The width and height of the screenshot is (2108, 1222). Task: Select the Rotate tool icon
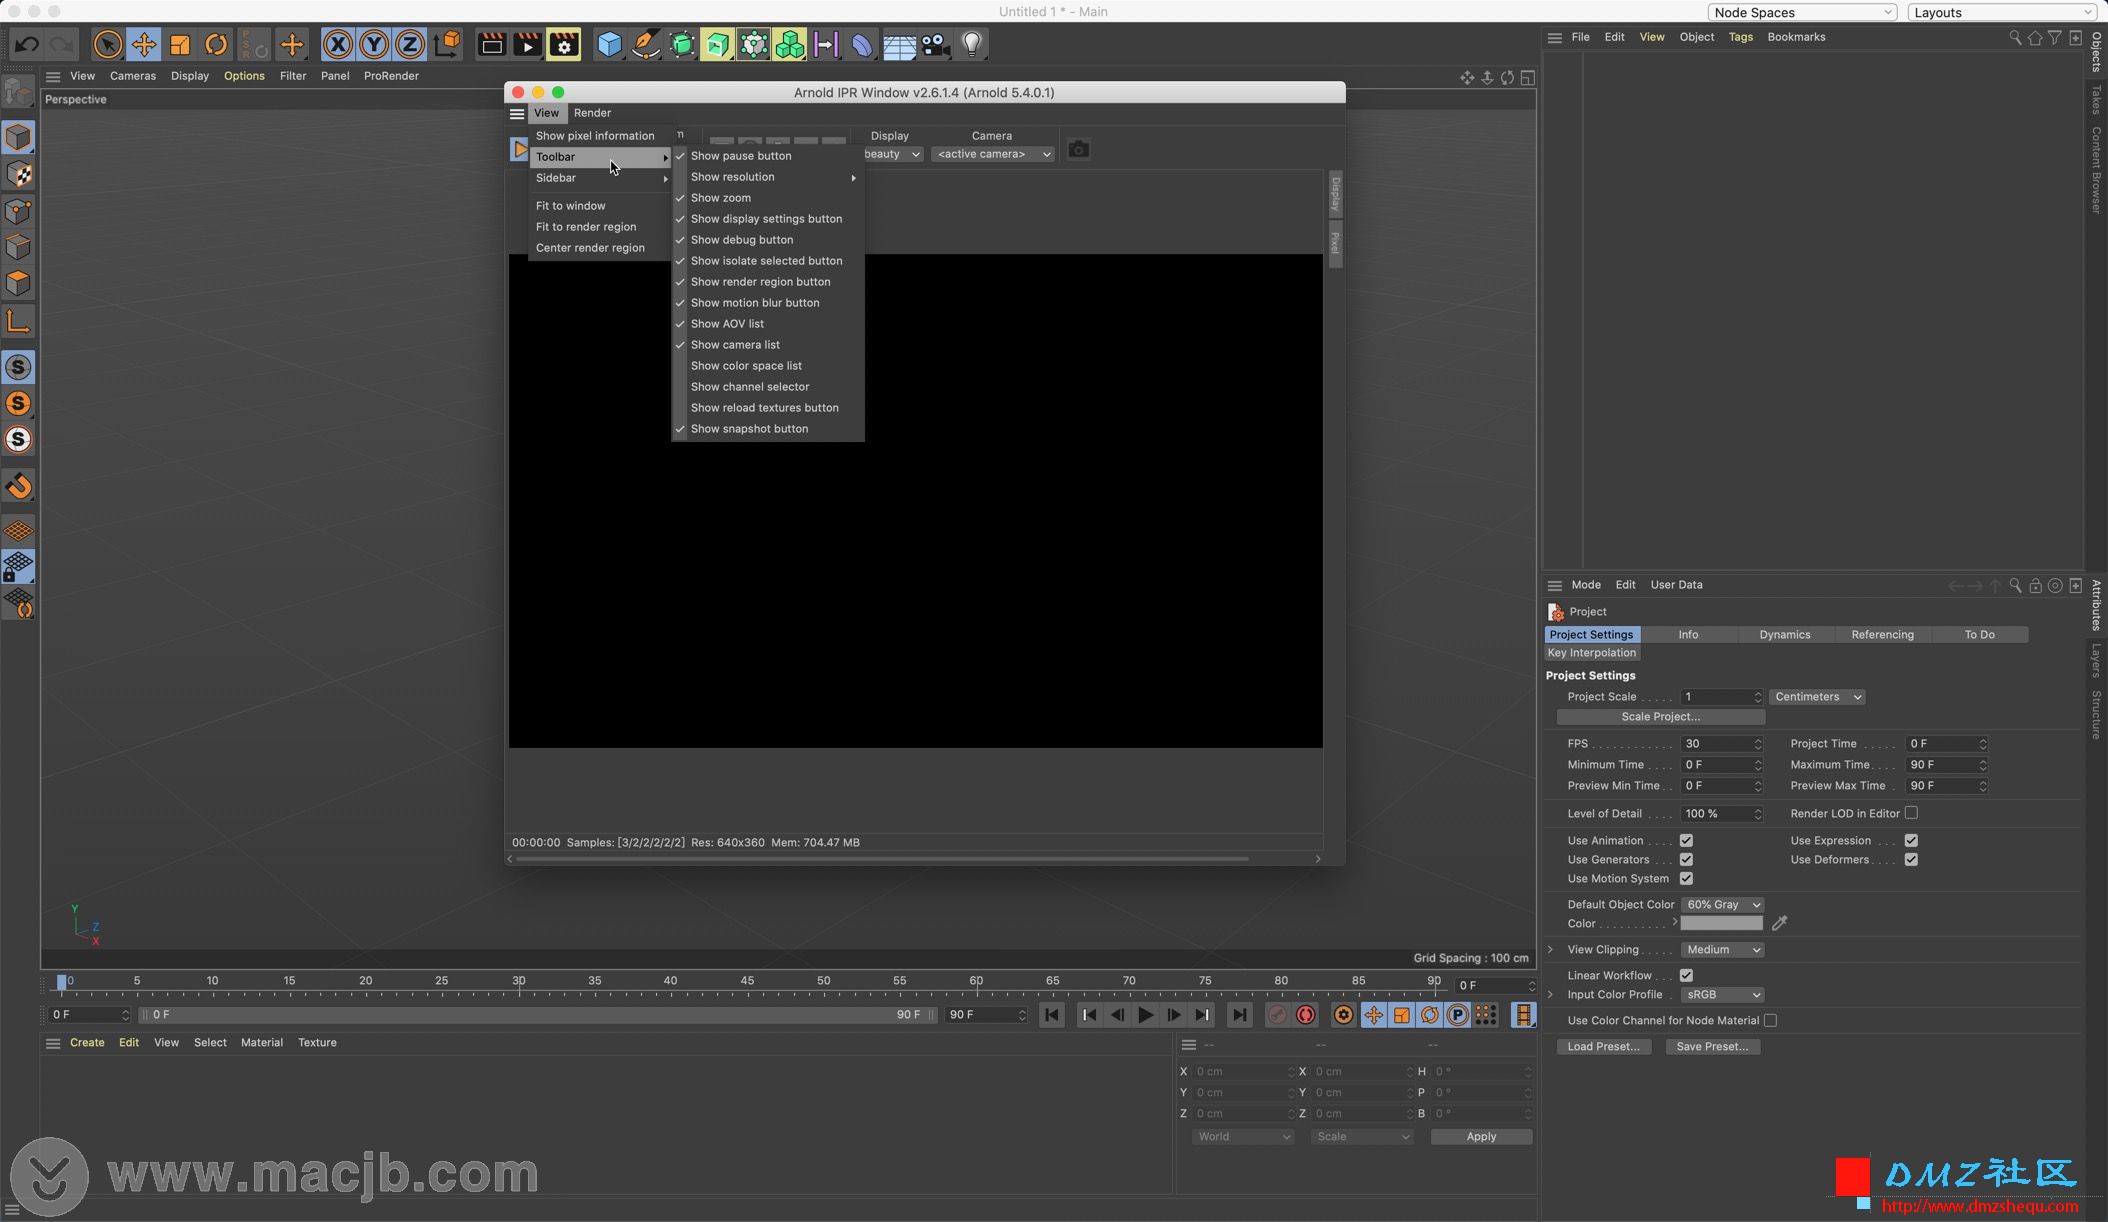coord(216,44)
